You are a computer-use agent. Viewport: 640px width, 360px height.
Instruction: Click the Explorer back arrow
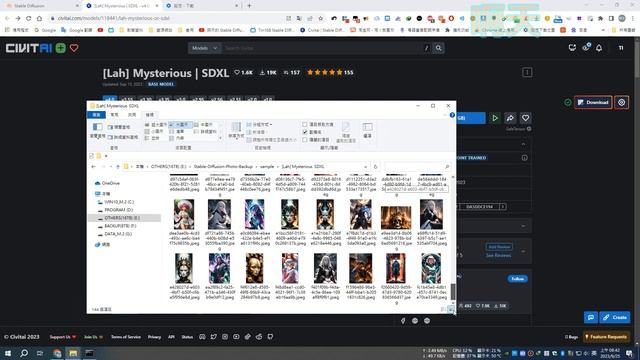93,167
